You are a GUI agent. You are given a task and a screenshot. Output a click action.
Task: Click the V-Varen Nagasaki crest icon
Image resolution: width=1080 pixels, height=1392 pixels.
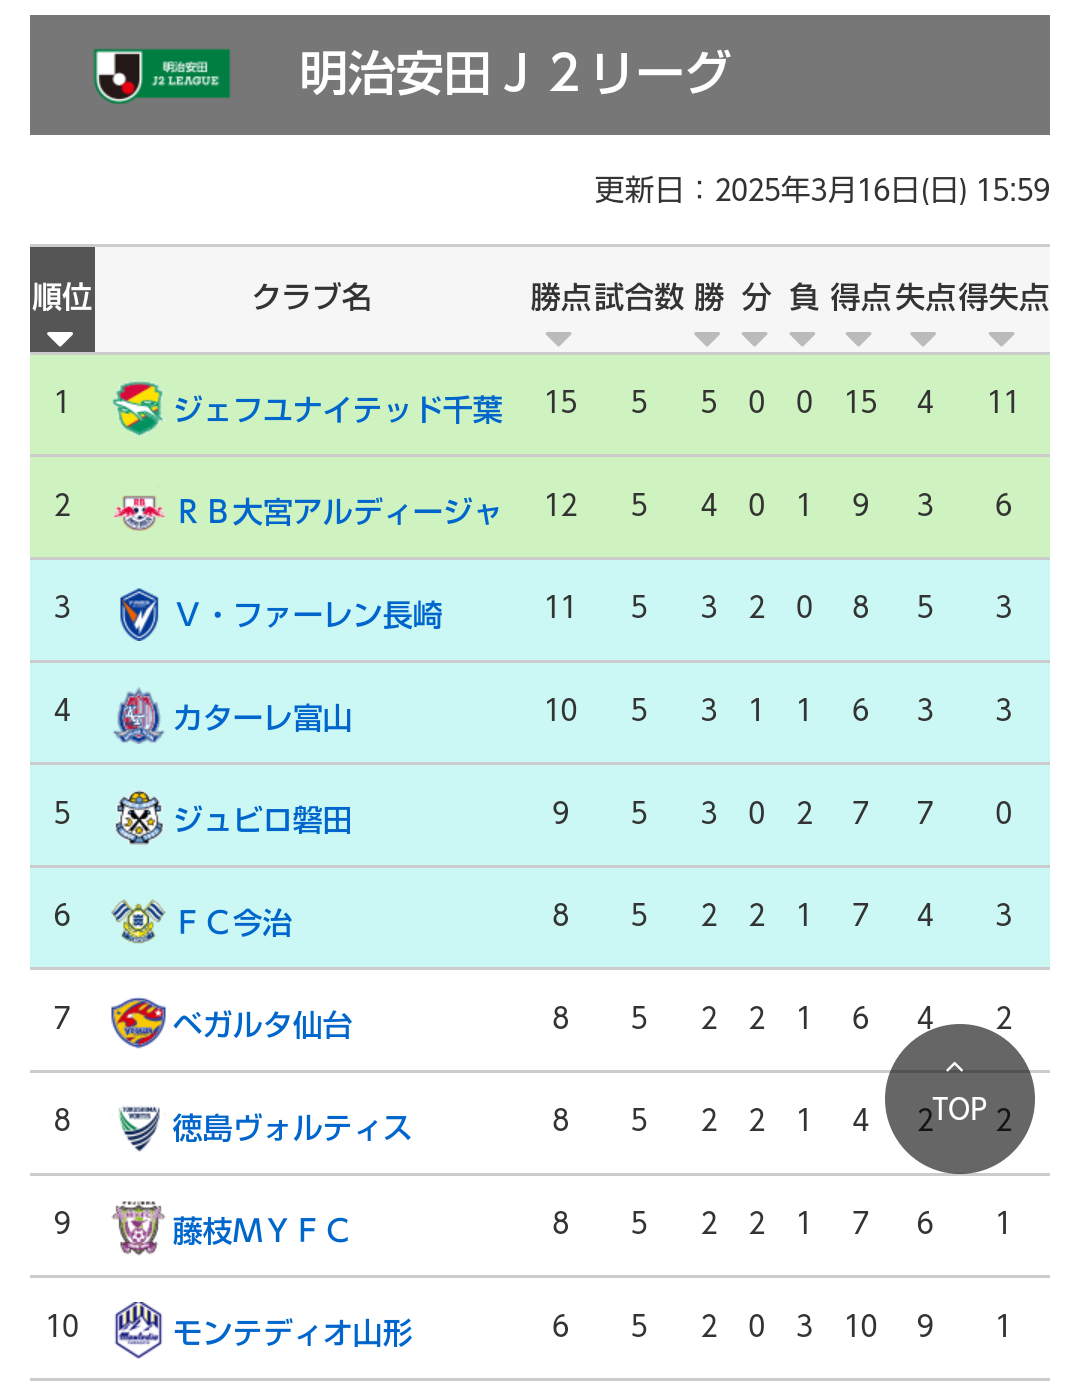138,614
